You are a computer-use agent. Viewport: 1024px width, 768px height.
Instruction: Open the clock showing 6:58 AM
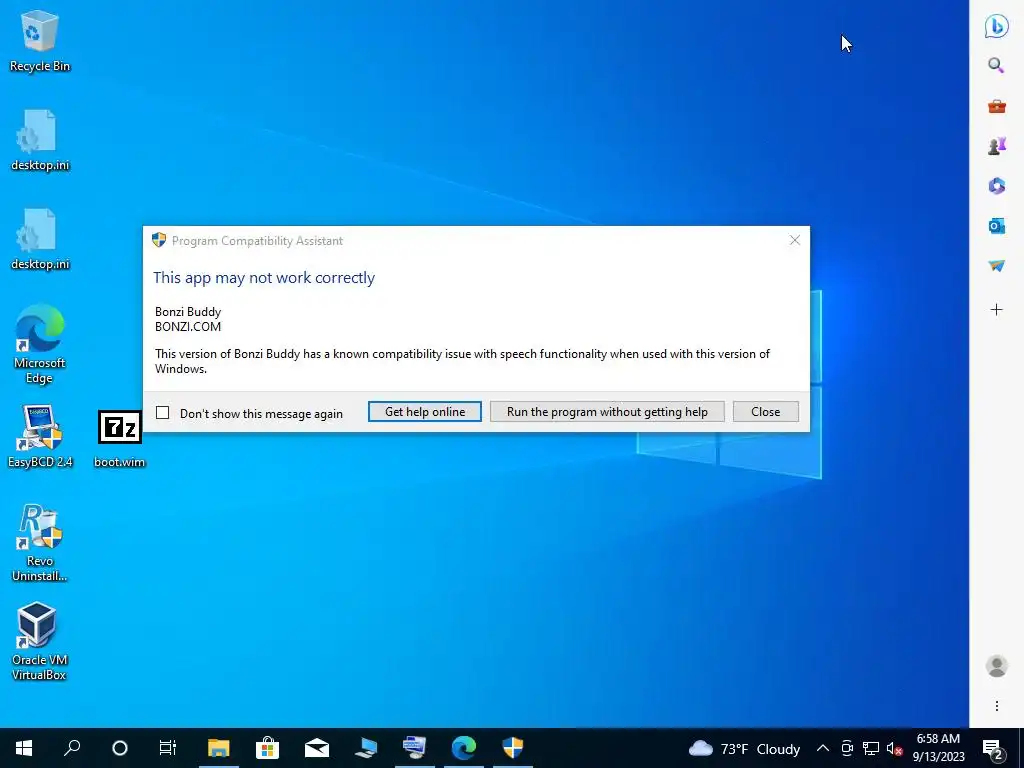938,748
